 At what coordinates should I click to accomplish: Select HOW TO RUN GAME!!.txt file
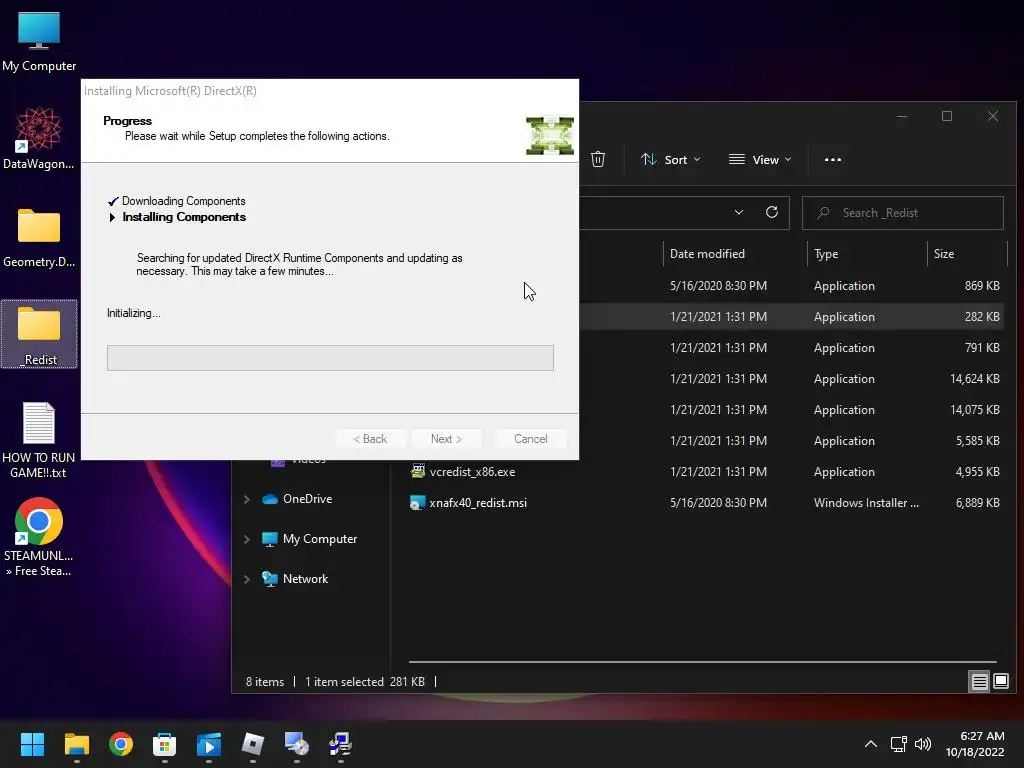coord(39,440)
